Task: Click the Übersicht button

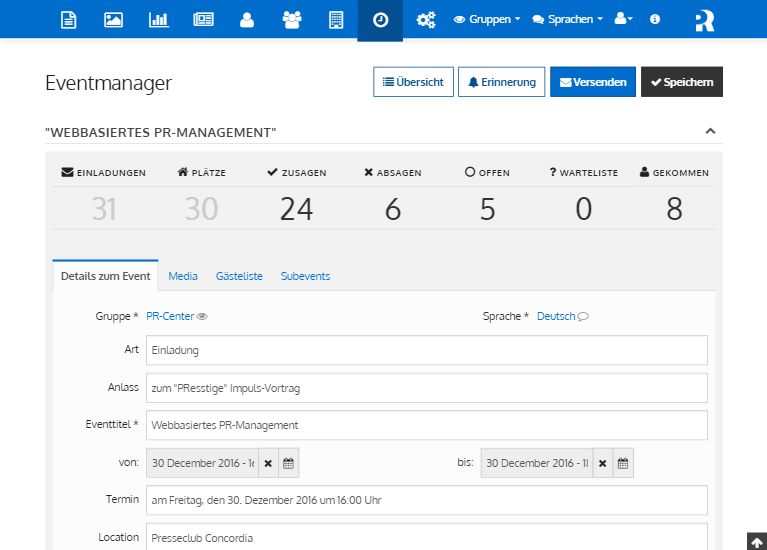Action: pyautogui.click(x=413, y=82)
